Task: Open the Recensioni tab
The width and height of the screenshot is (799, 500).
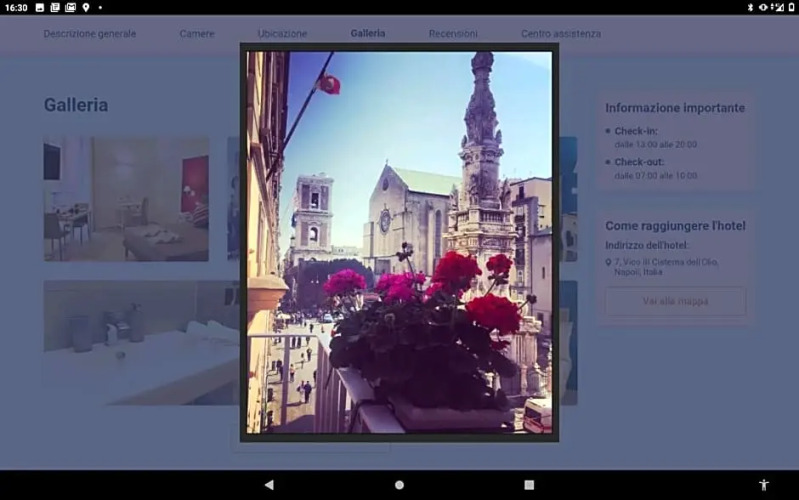Action: [x=453, y=34]
